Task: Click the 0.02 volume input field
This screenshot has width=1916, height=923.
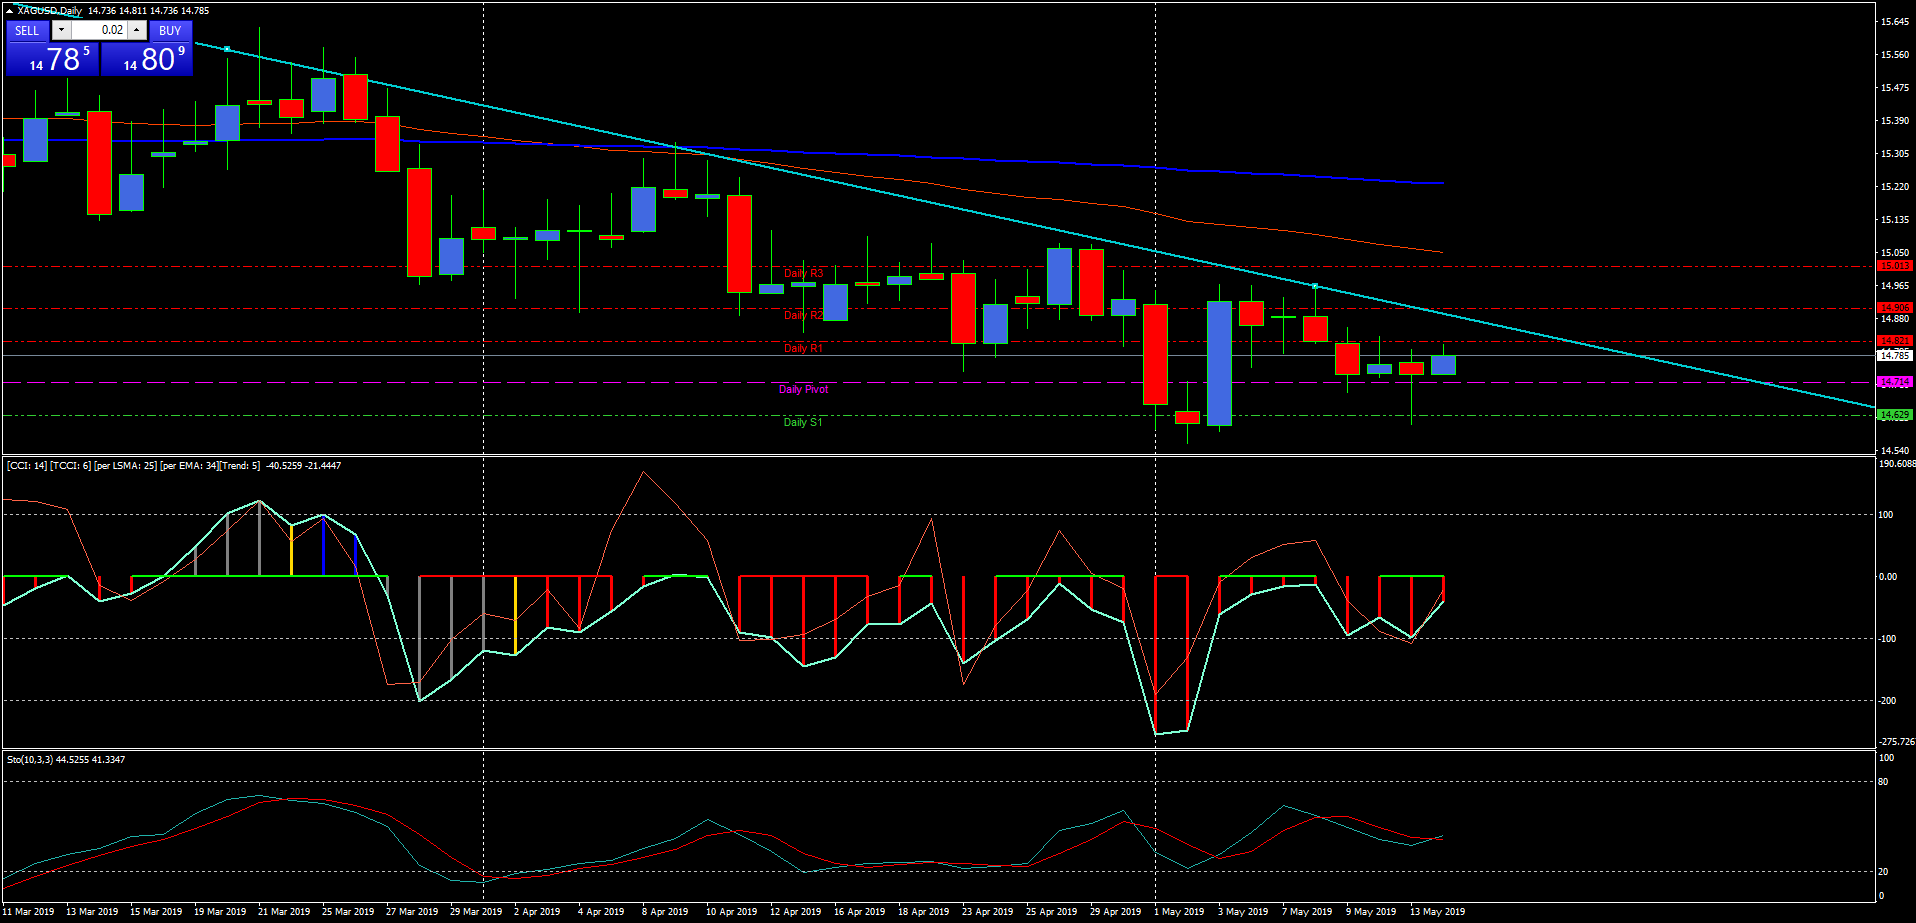Action: click(x=99, y=31)
